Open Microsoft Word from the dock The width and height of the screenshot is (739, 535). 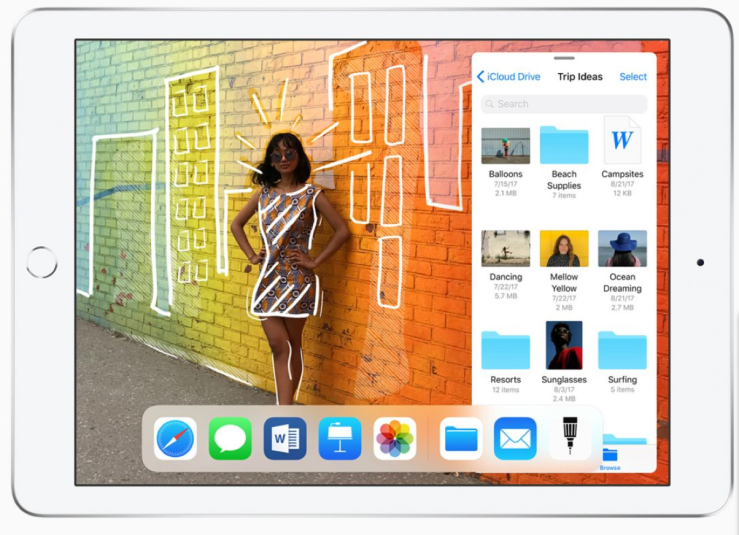pyautogui.click(x=285, y=438)
